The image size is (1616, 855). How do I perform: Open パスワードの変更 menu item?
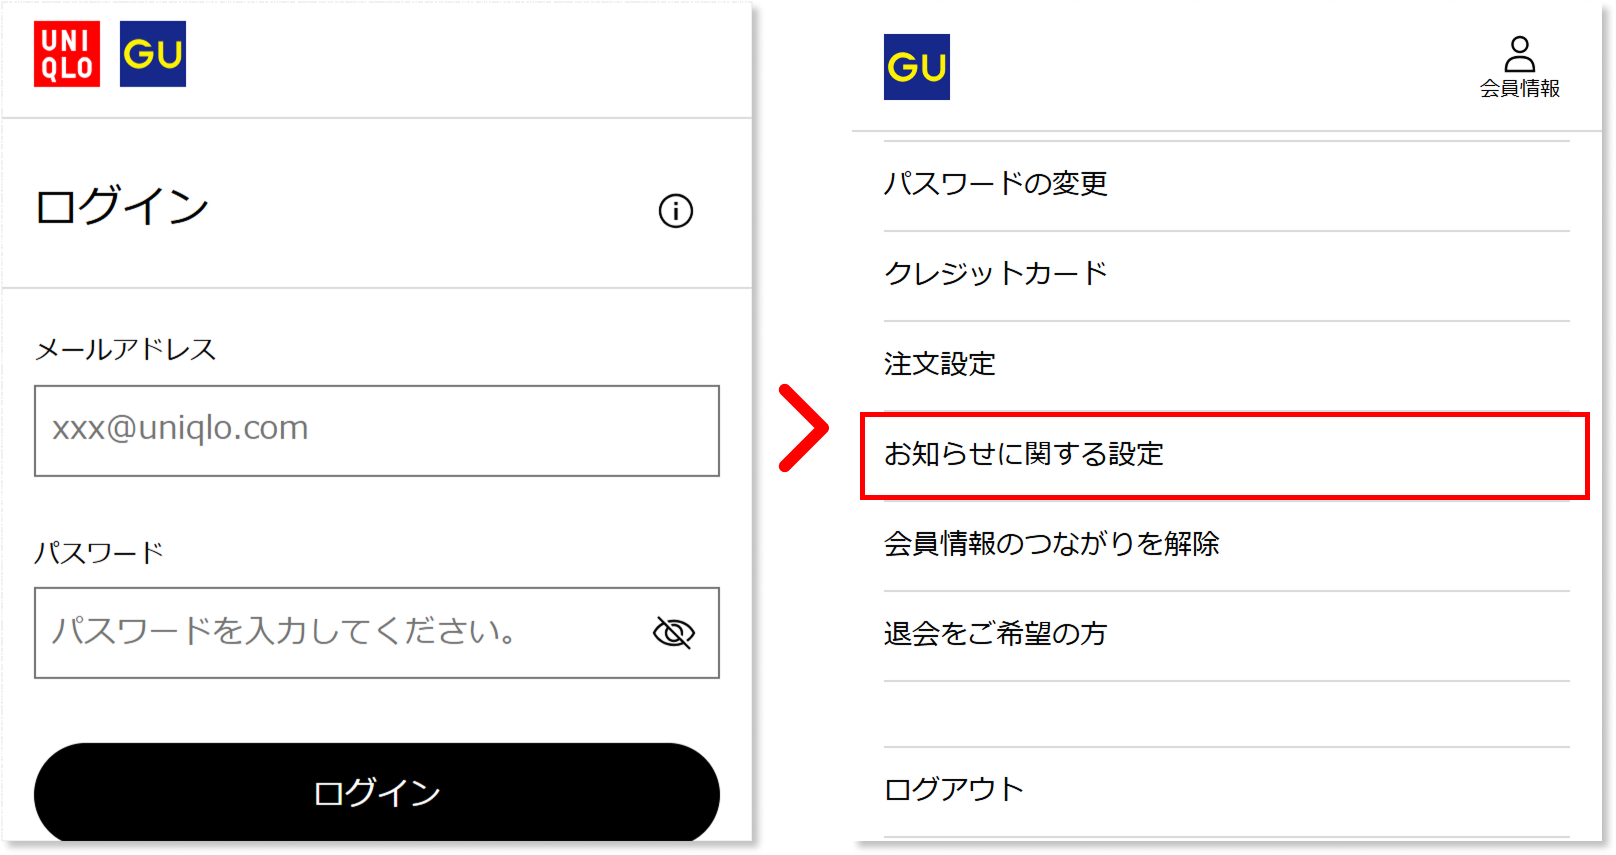[x=1227, y=185]
